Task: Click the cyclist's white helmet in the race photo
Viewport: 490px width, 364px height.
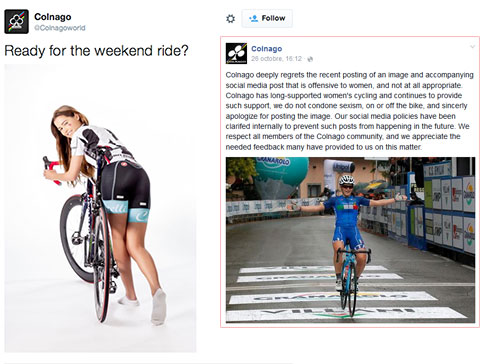Action: click(x=347, y=180)
